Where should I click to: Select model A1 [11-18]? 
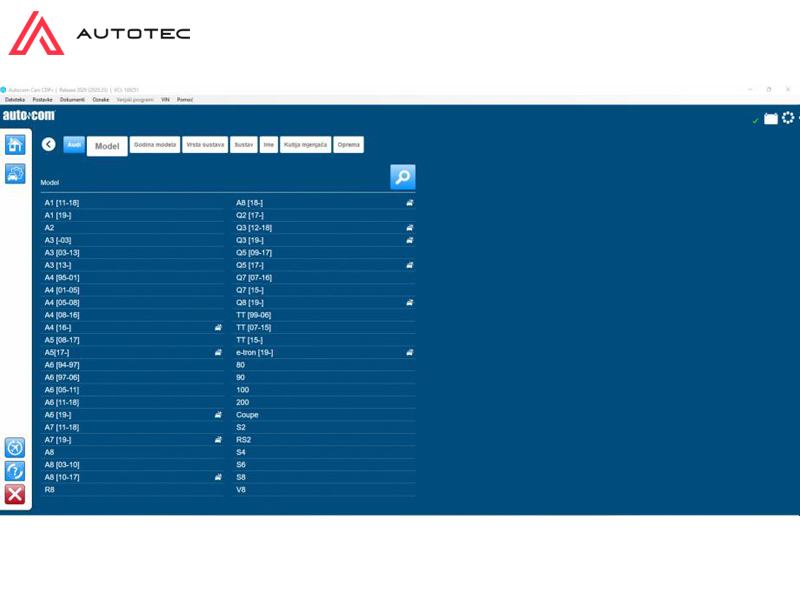tap(133, 203)
